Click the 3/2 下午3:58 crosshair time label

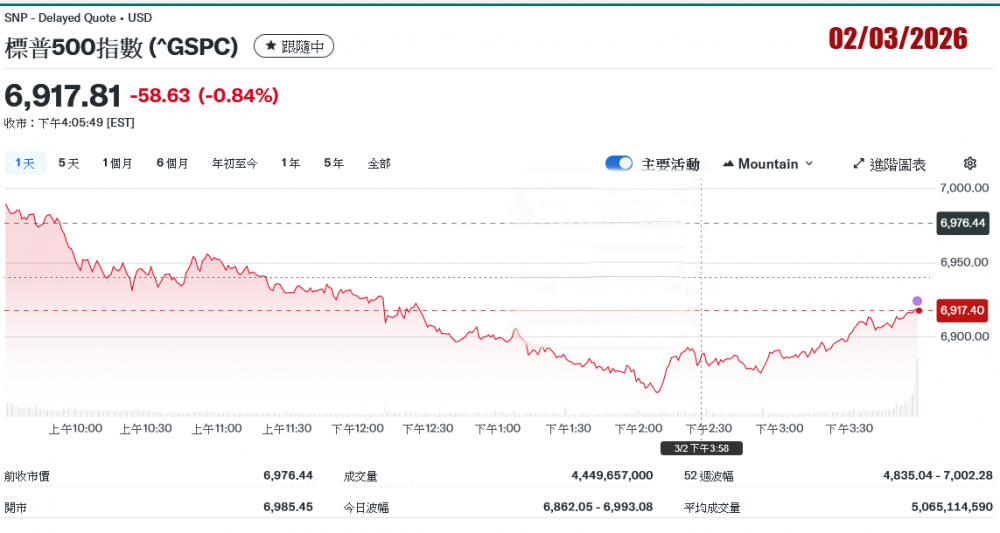[x=701, y=448]
